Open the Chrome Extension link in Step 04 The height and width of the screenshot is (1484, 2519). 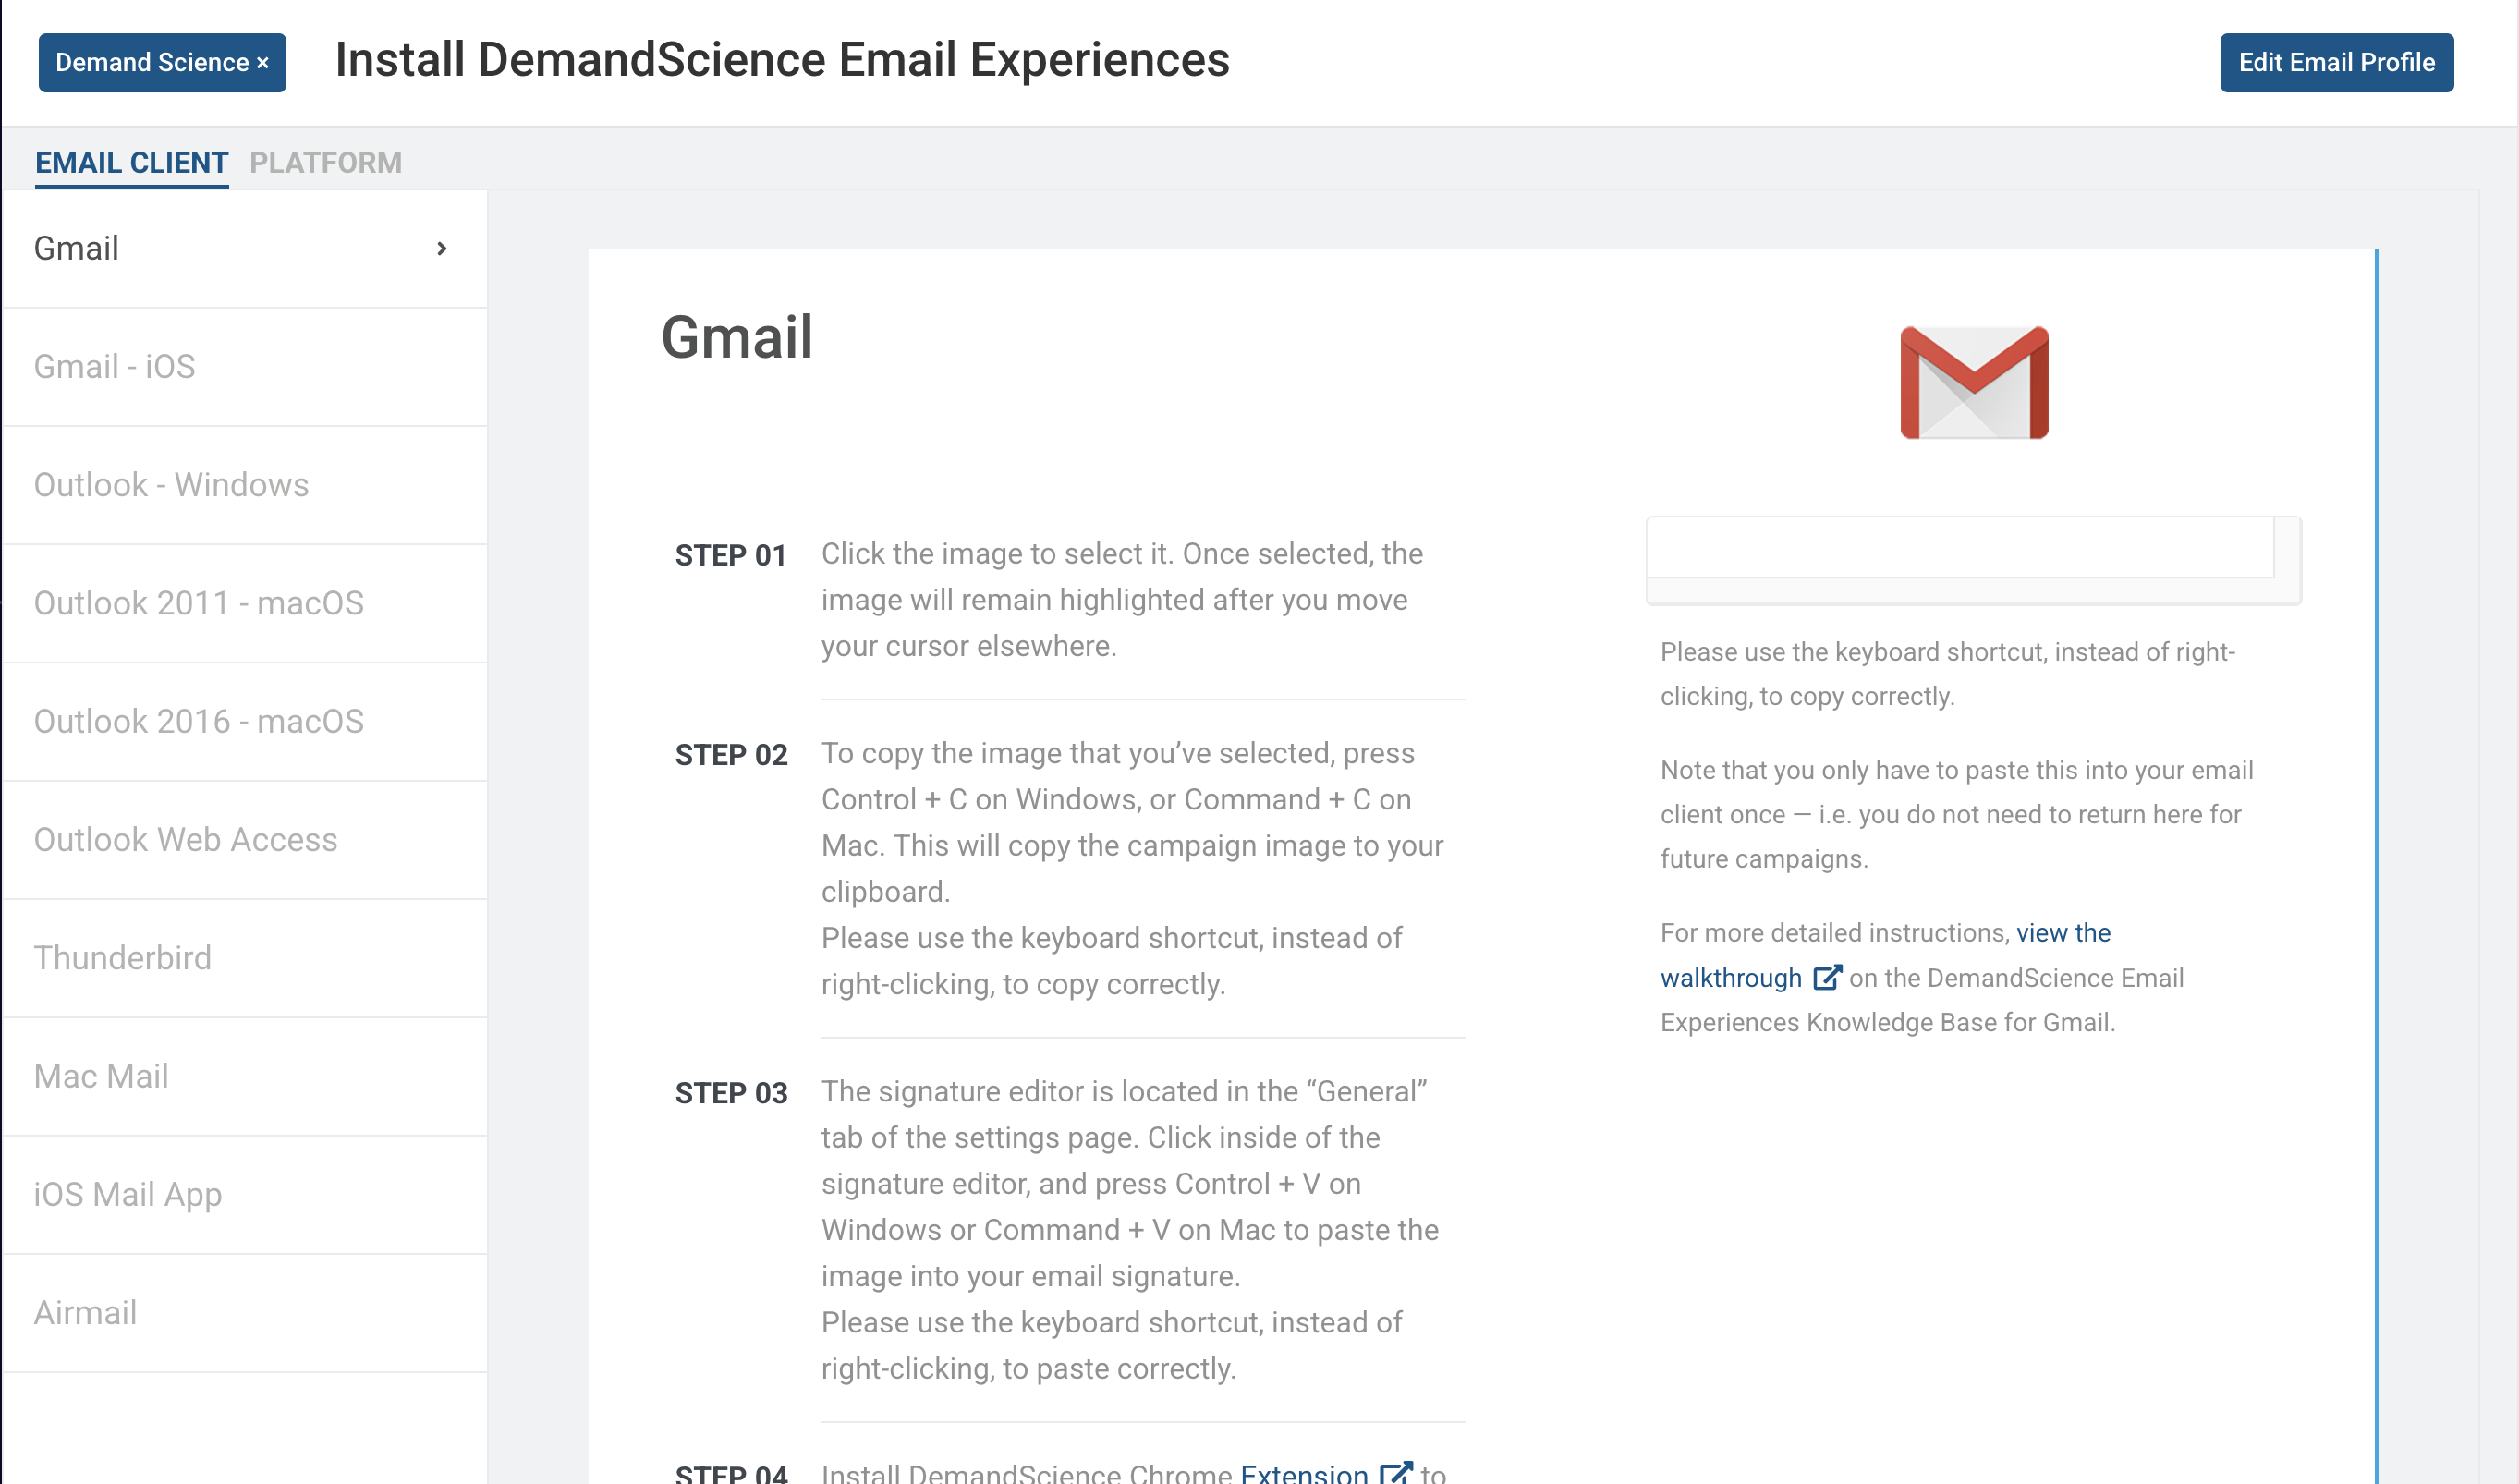(1304, 1472)
